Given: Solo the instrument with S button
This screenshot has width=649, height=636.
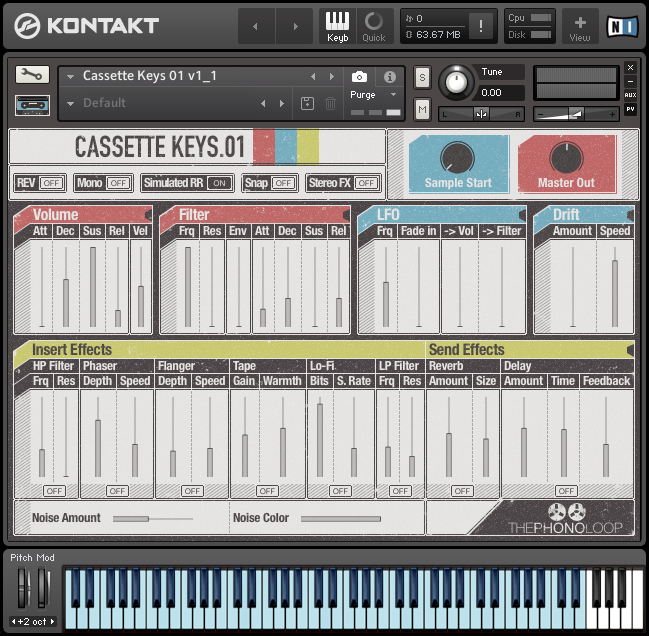Looking at the screenshot, I should [x=422, y=78].
